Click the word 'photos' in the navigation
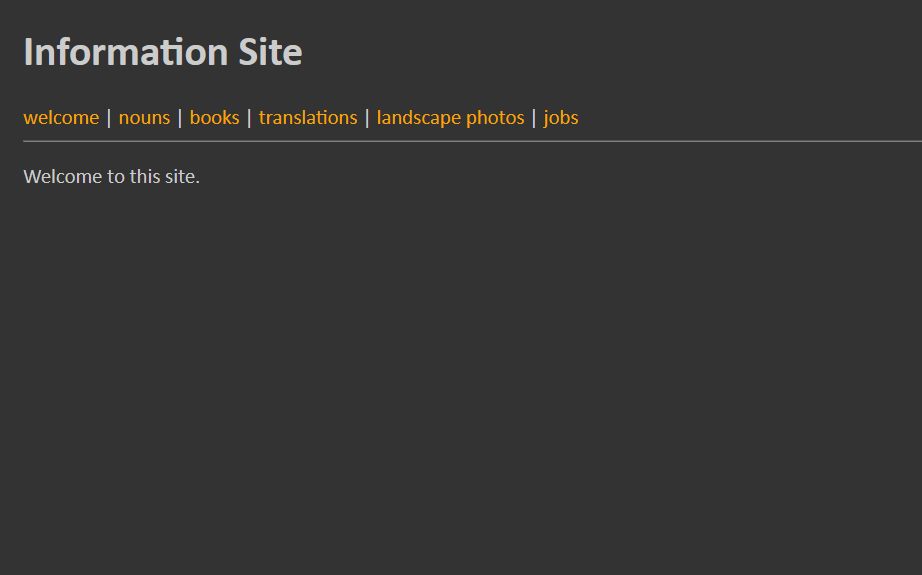This screenshot has width=922, height=575. pyautogui.click(x=495, y=118)
